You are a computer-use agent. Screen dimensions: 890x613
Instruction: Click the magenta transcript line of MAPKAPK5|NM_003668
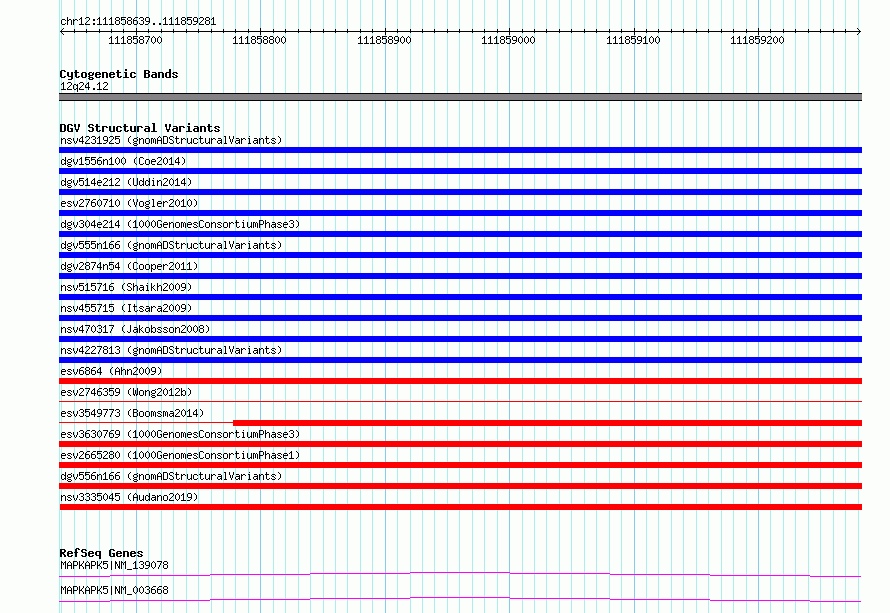460,599
